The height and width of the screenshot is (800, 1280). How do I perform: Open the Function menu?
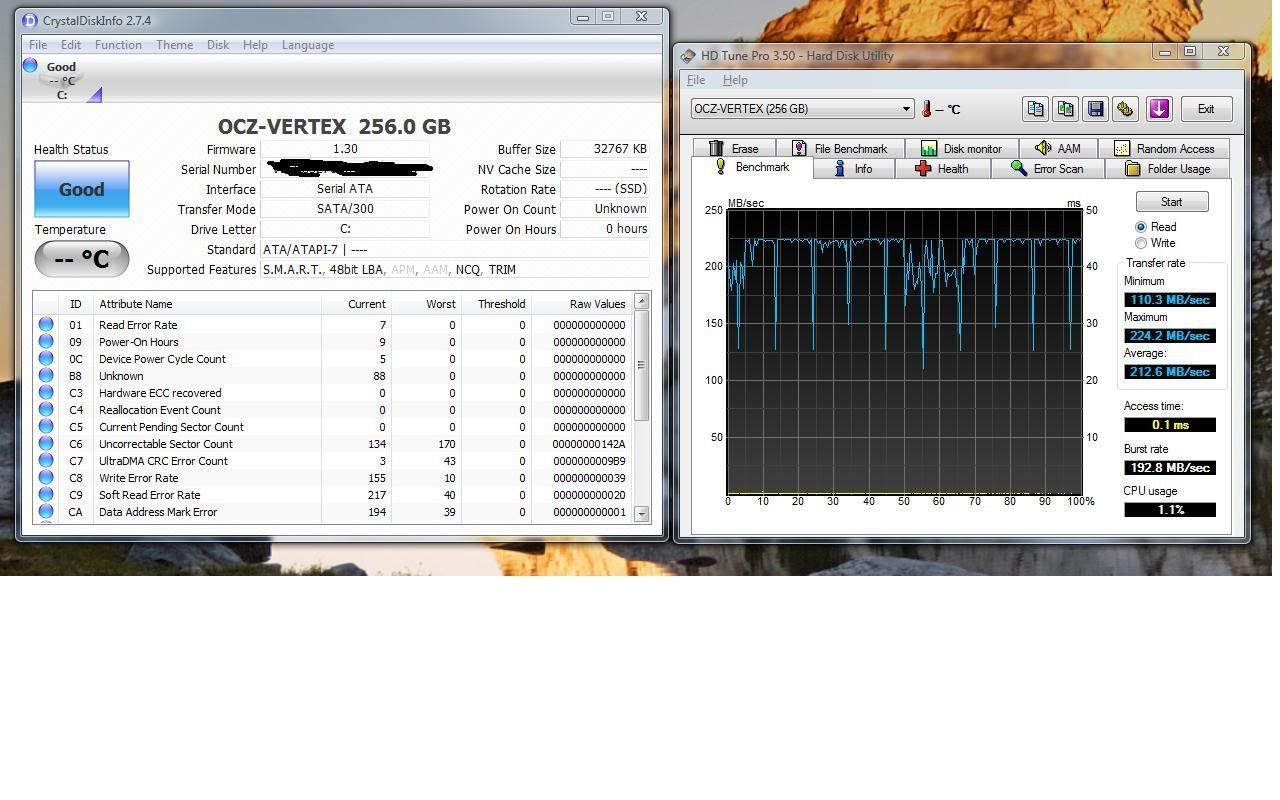pos(118,45)
